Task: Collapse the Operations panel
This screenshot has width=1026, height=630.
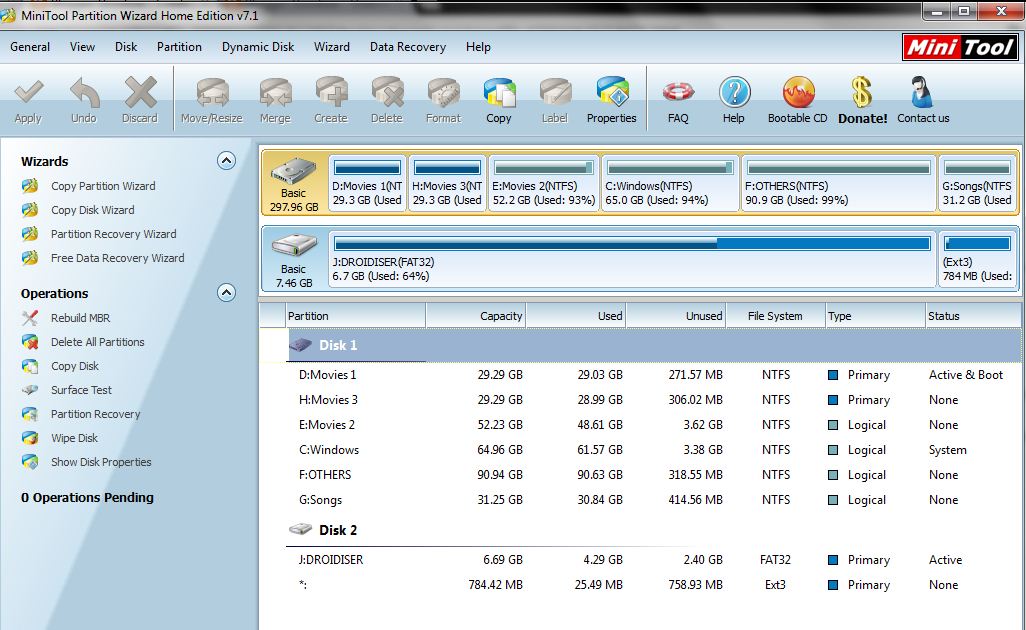Action: (228, 293)
